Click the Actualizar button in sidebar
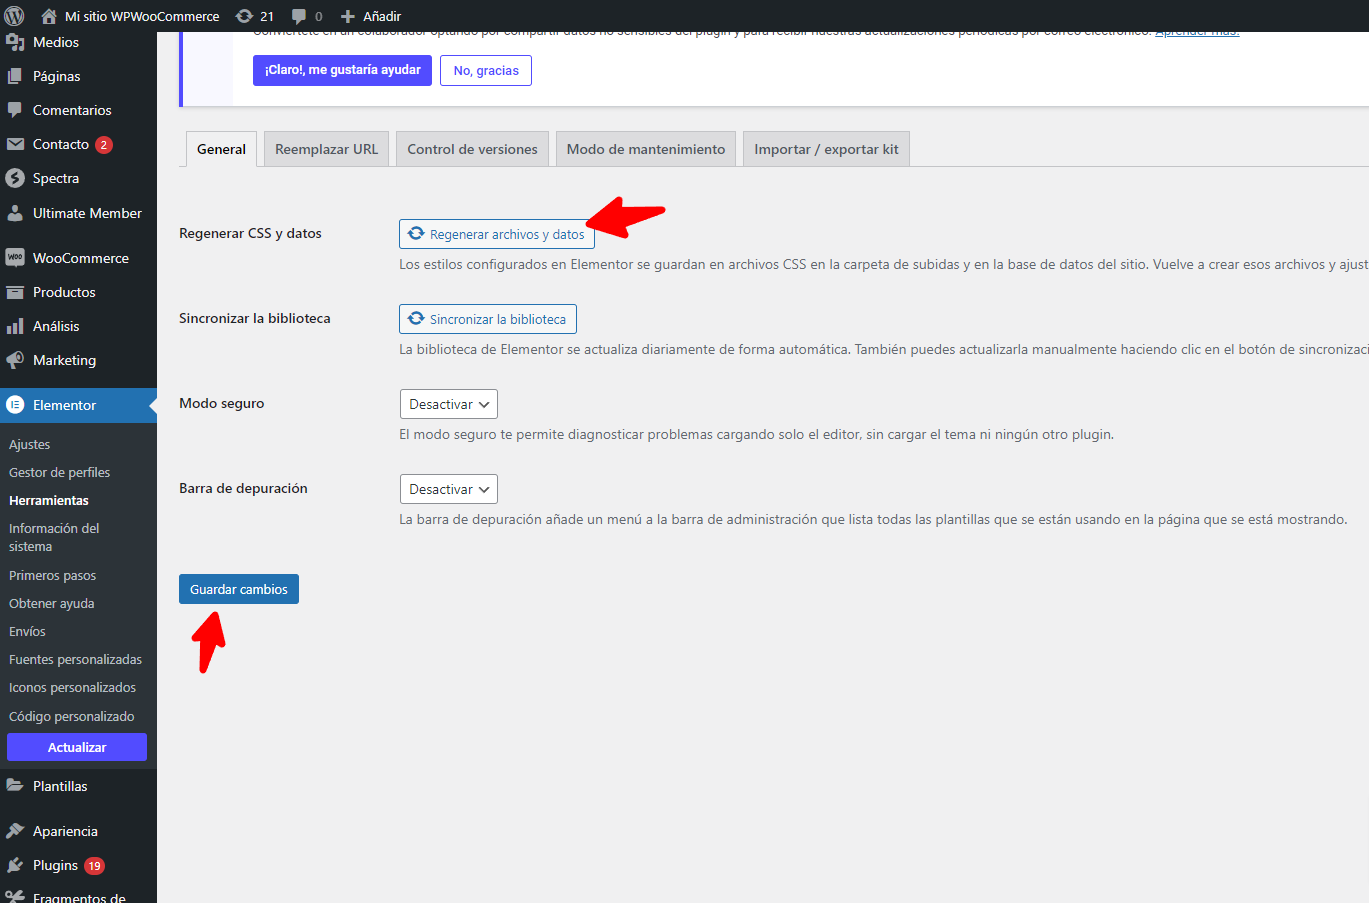The height and width of the screenshot is (903, 1369). coord(77,747)
